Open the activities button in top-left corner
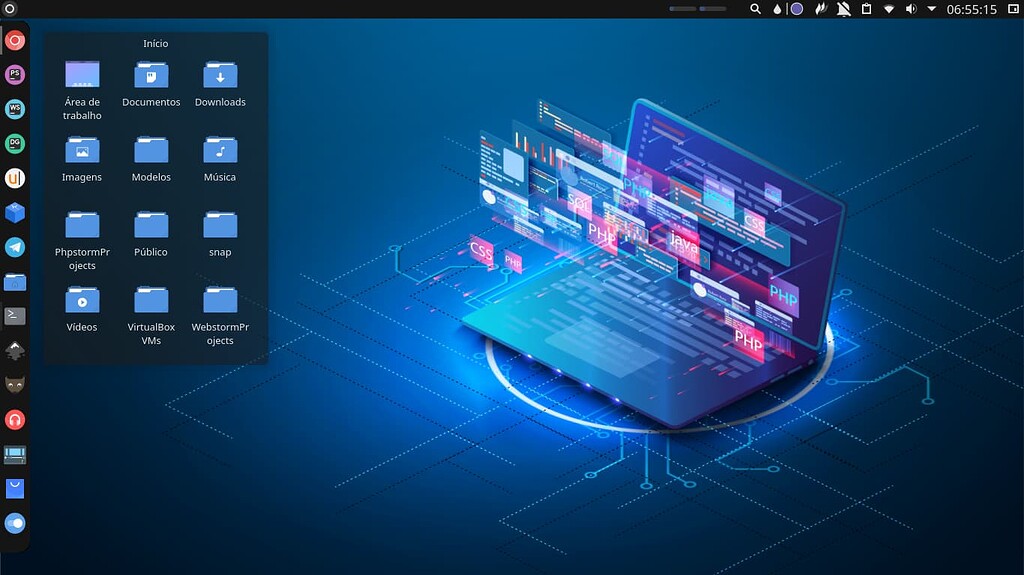Viewport: 1024px width, 575px height. [x=9, y=9]
